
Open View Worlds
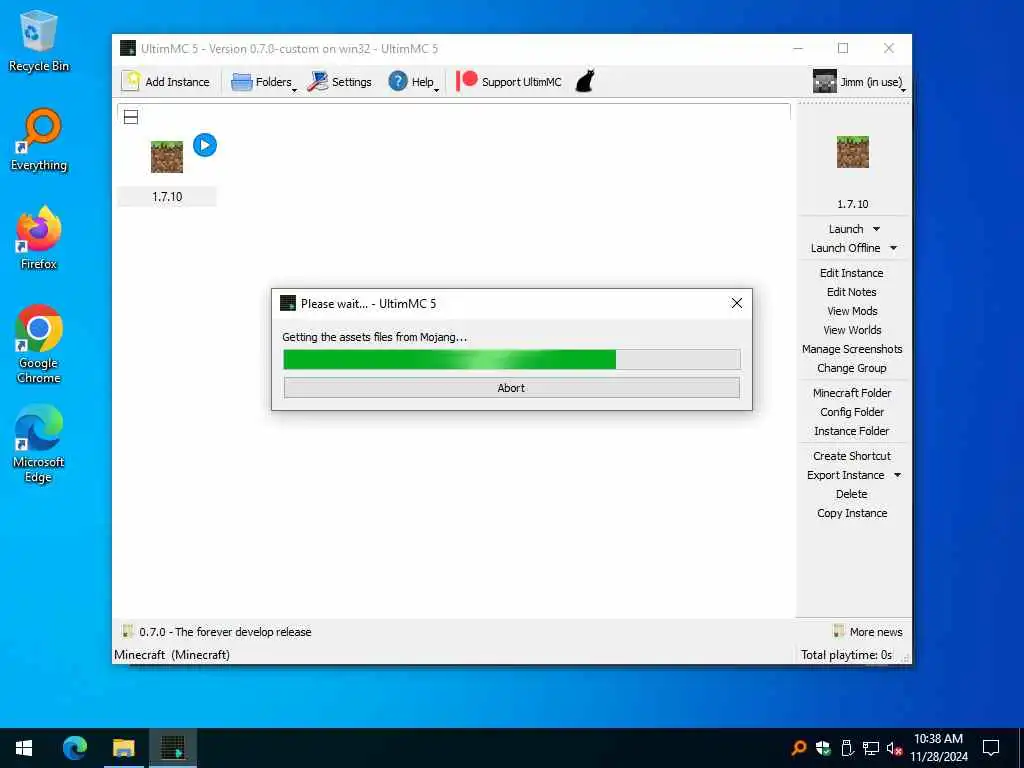coord(852,330)
